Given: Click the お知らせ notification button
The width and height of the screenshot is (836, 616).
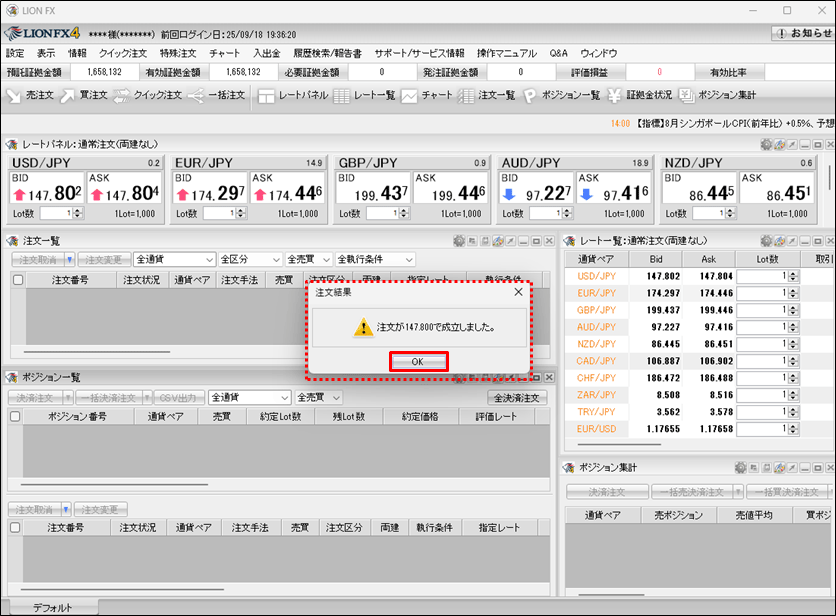Looking at the screenshot, I should pos(802,33).
